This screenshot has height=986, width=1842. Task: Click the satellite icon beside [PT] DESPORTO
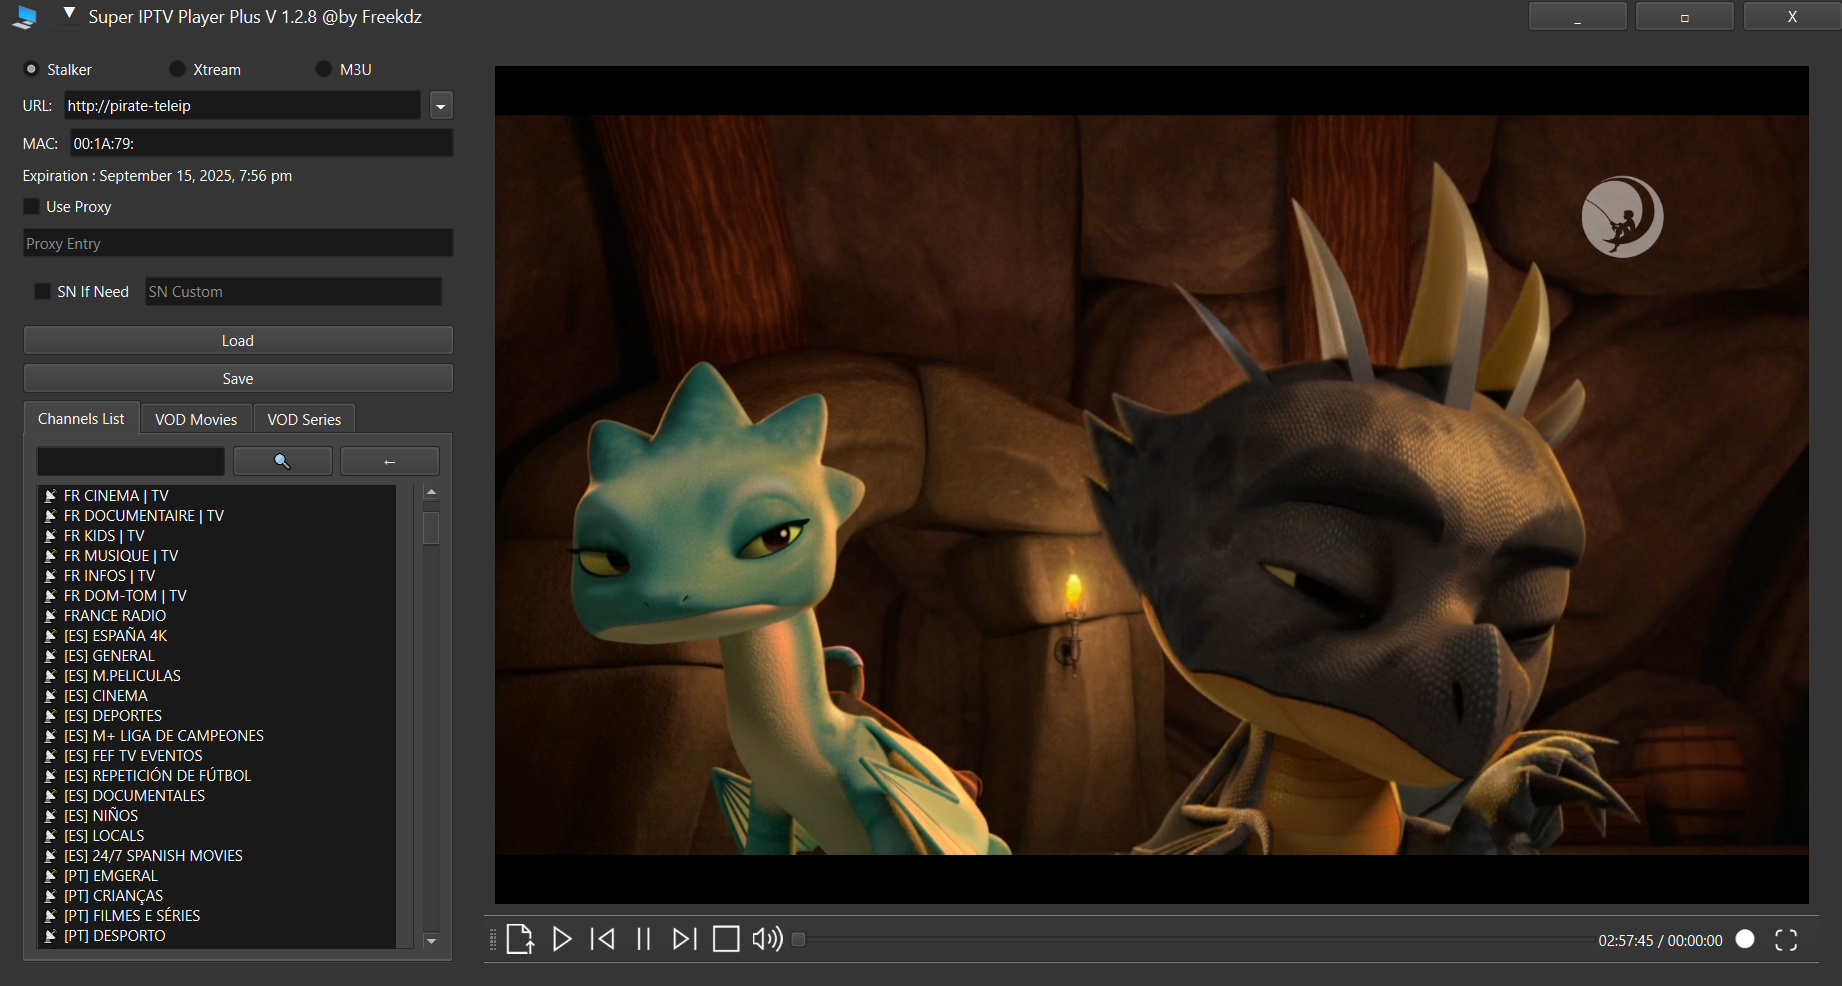click(x=50, y=936)
